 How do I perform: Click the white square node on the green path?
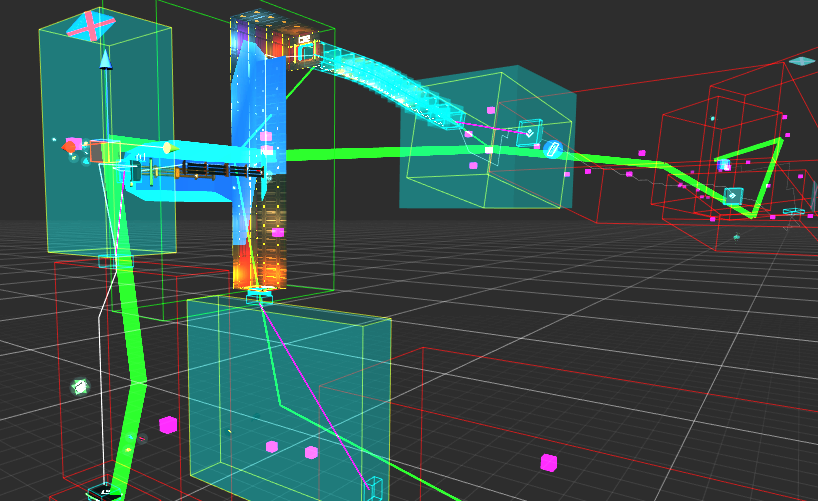pos(489,150)
